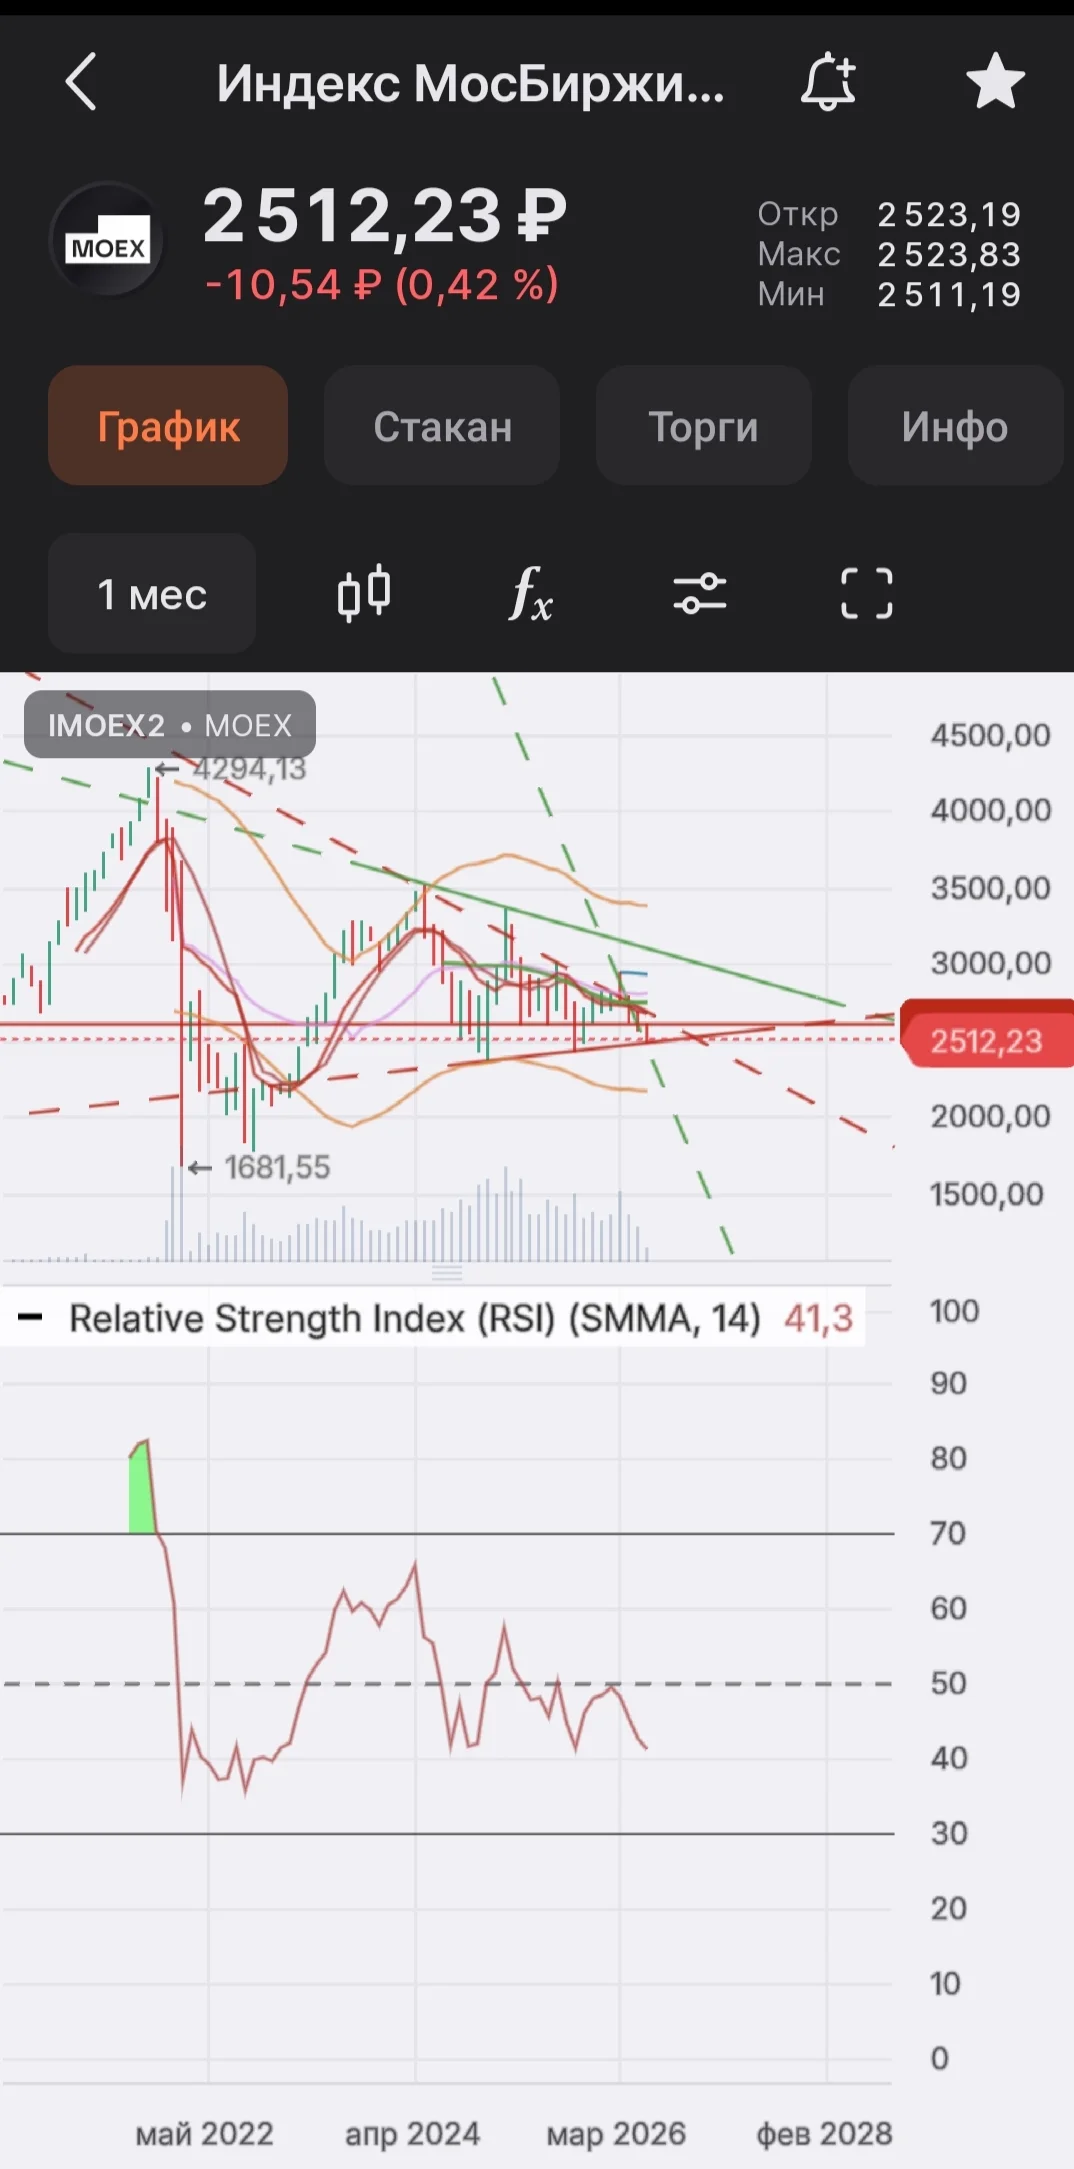Tap 1500,00 on the price scale
The width and height of the screenshot is (1074, 2169).
pyautogui.click(x=986, y=1193)
